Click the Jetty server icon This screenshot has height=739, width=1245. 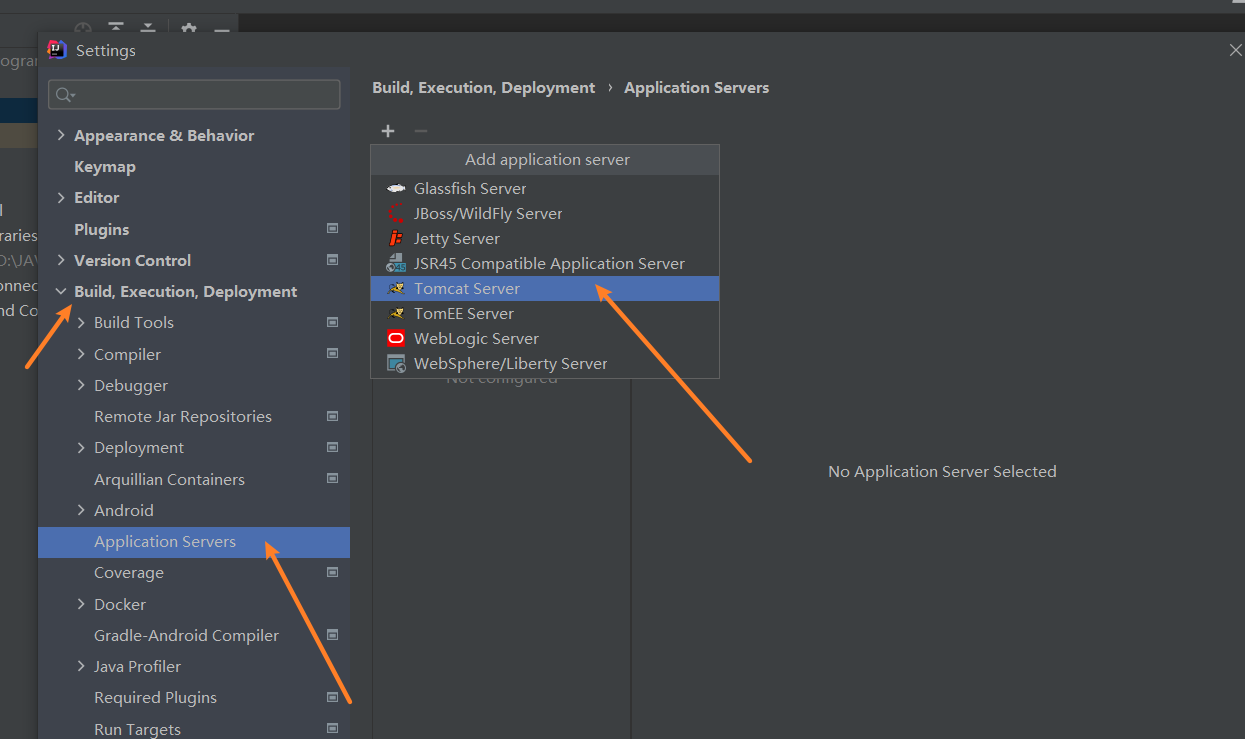[397, 238]
